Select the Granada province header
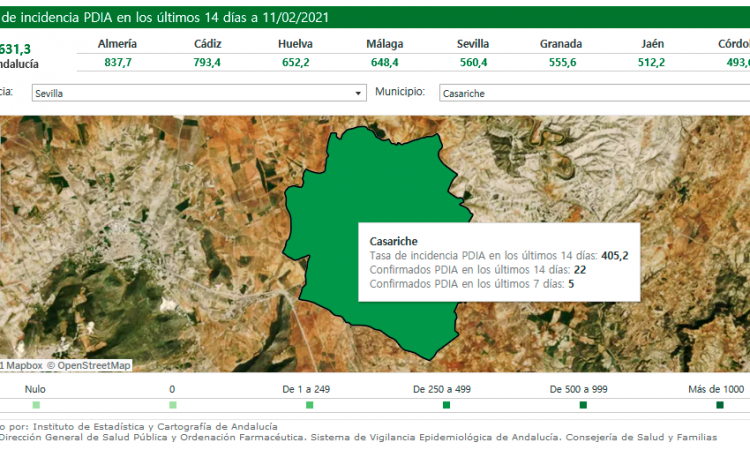 coord(561,45)
